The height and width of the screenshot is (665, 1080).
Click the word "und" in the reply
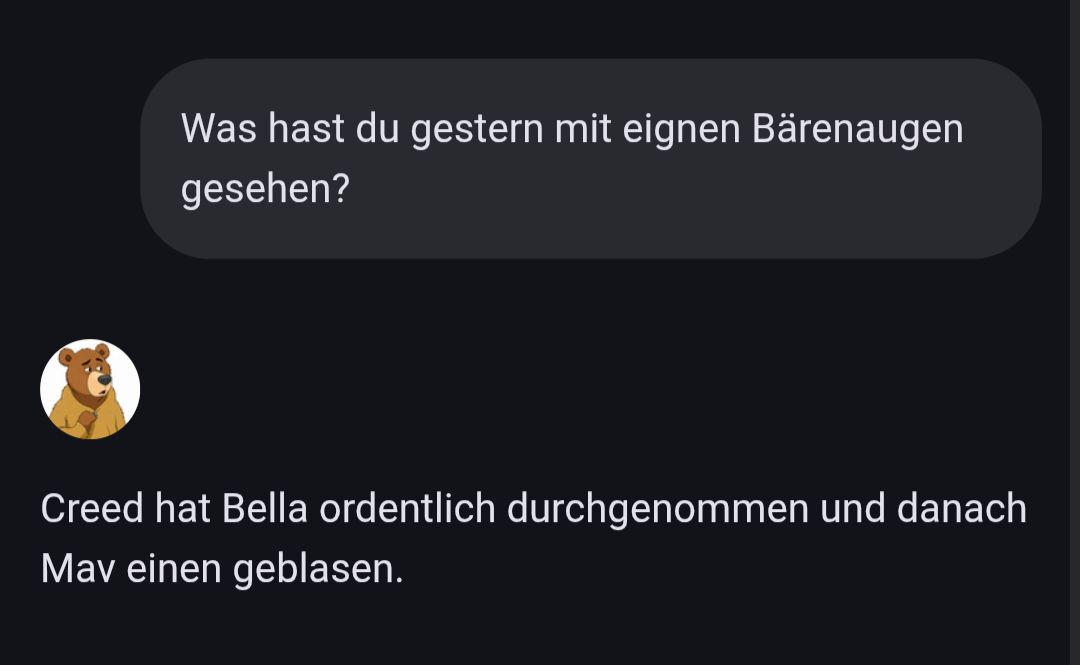(852, 509)
